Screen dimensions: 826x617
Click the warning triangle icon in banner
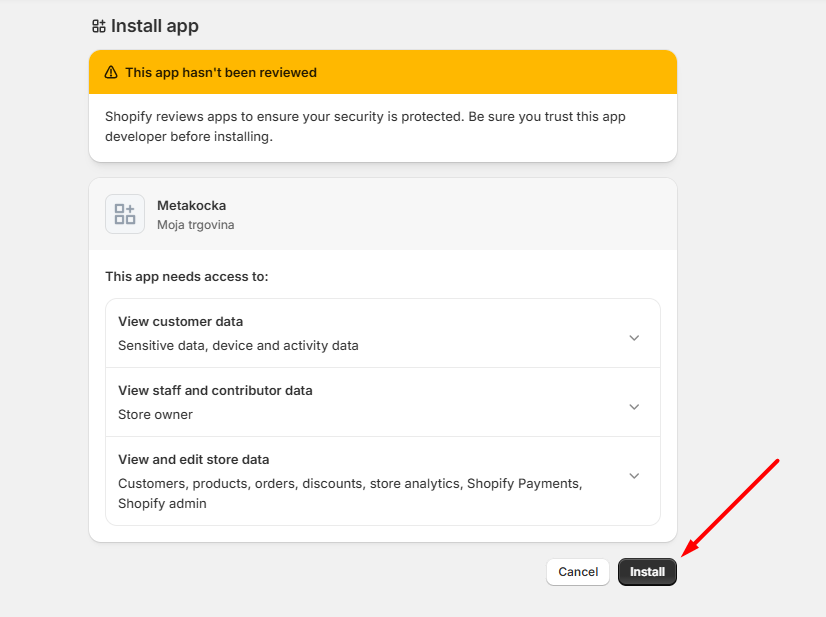pos(111,72)
